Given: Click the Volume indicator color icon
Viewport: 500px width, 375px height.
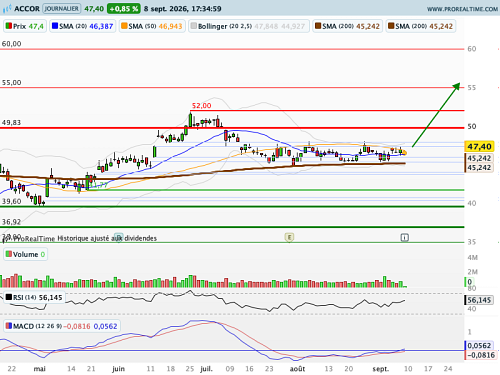Looking at the screenshot, I should (x=9, y=254).
